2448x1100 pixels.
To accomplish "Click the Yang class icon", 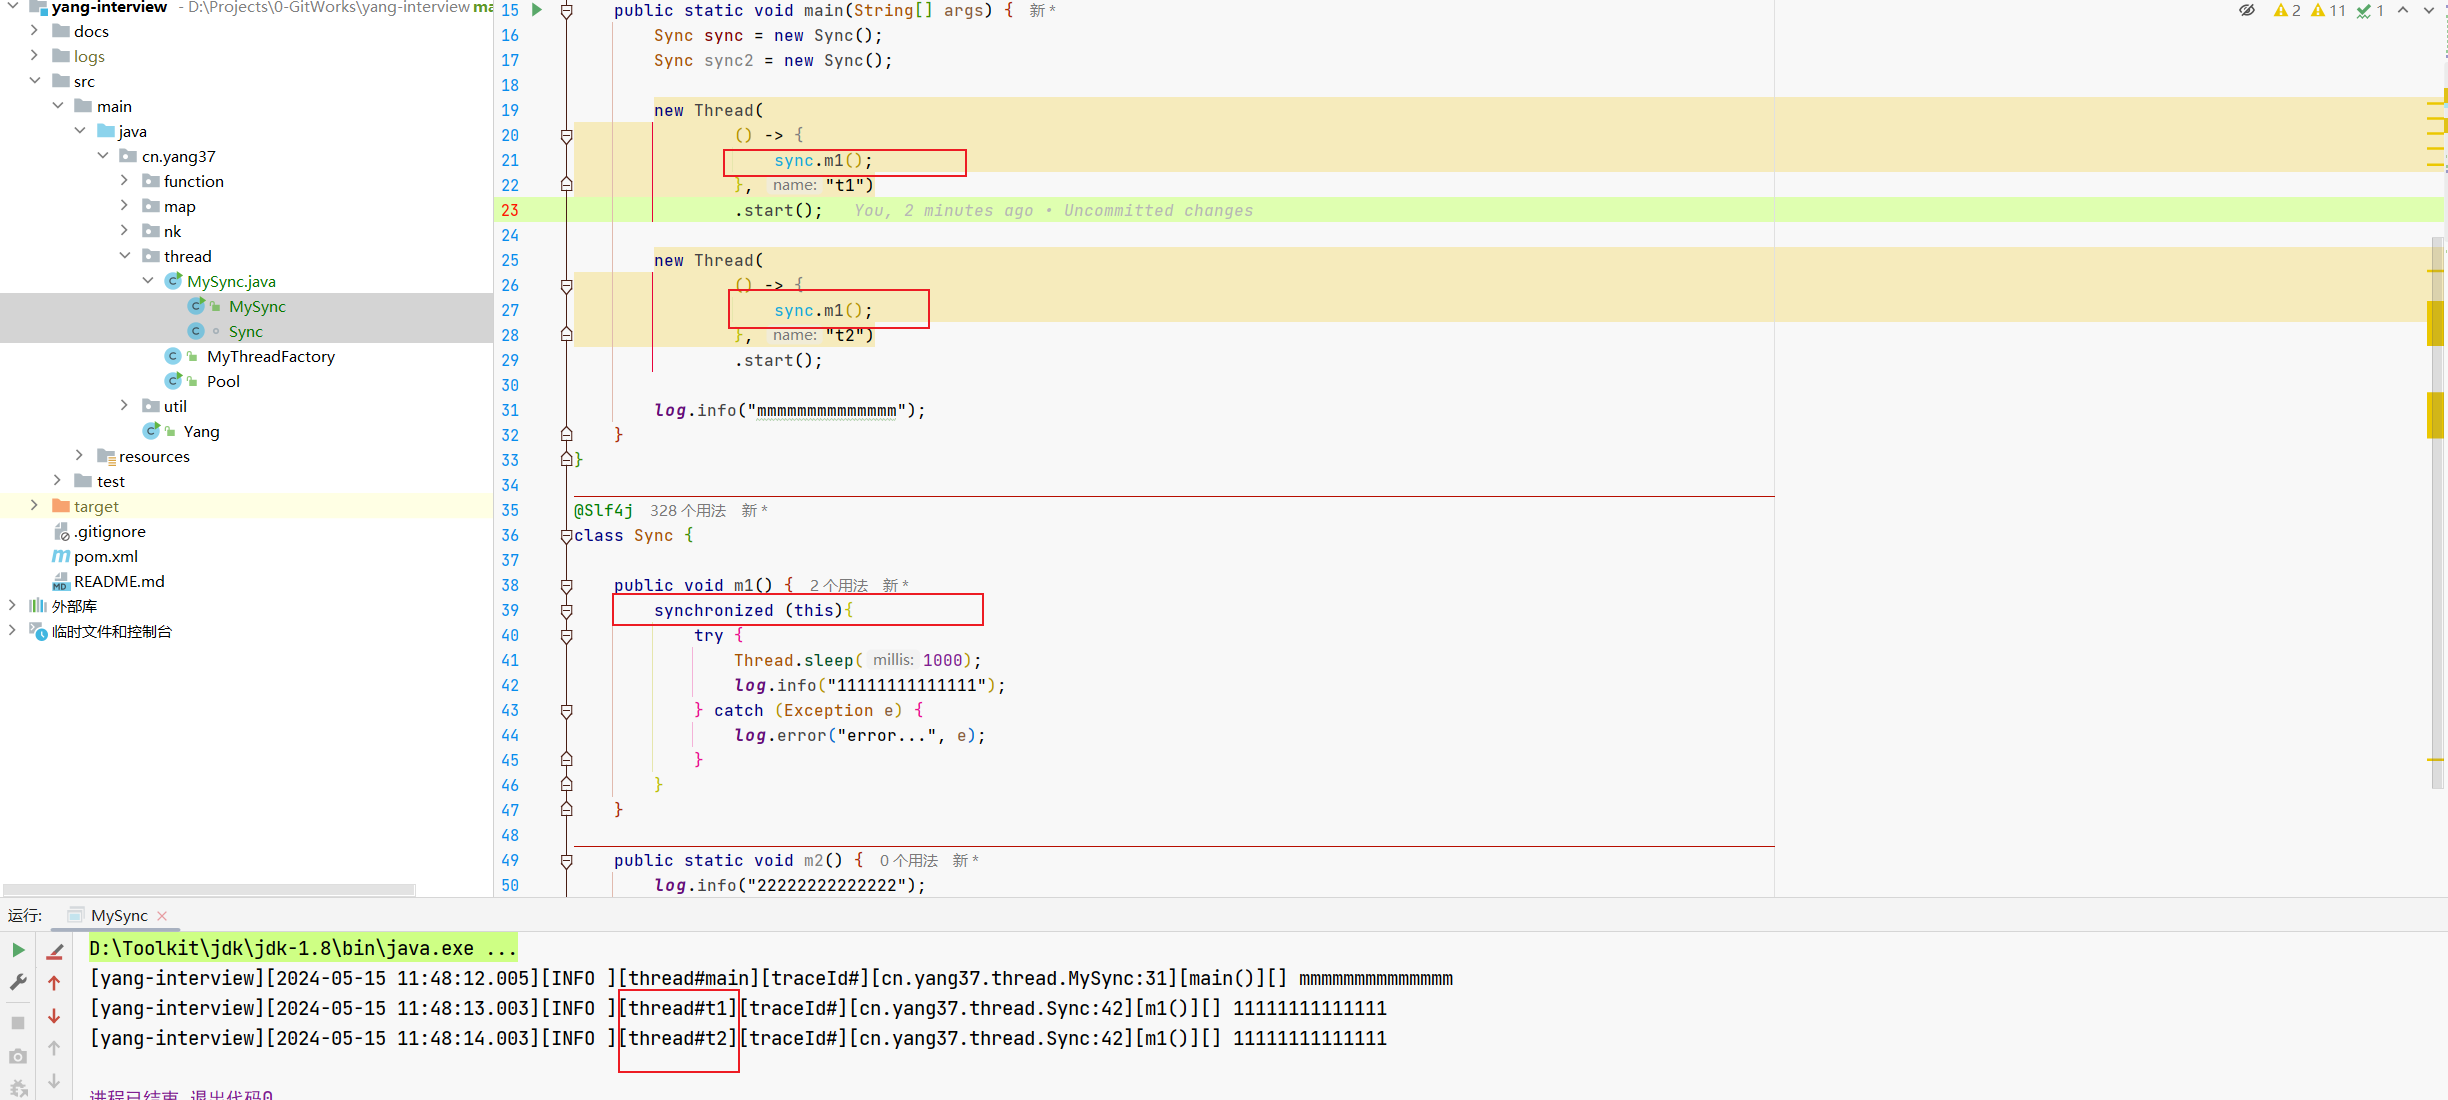I will [152, 431].
